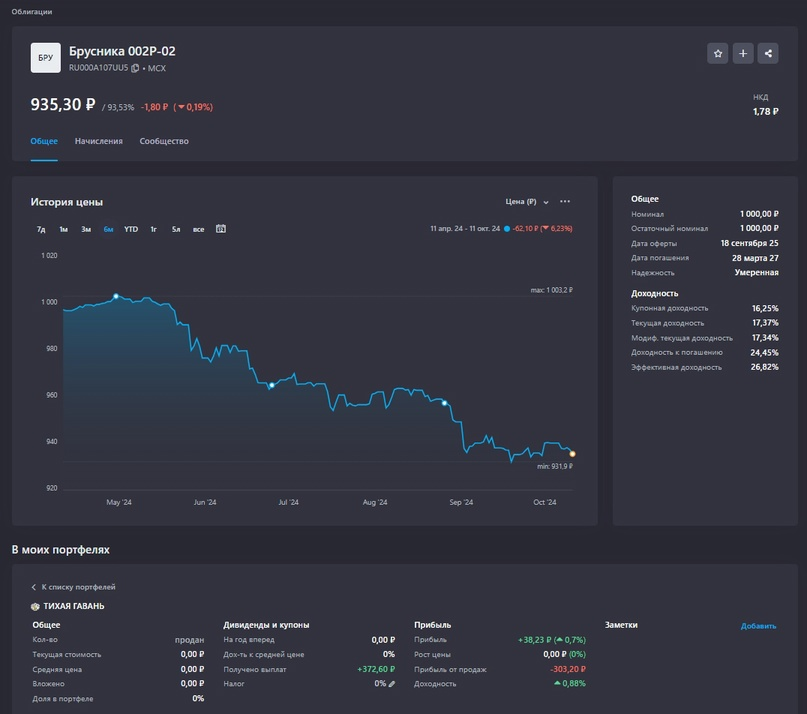
Task: Click the plus icon to add bond
Action: tap(743, 53)
